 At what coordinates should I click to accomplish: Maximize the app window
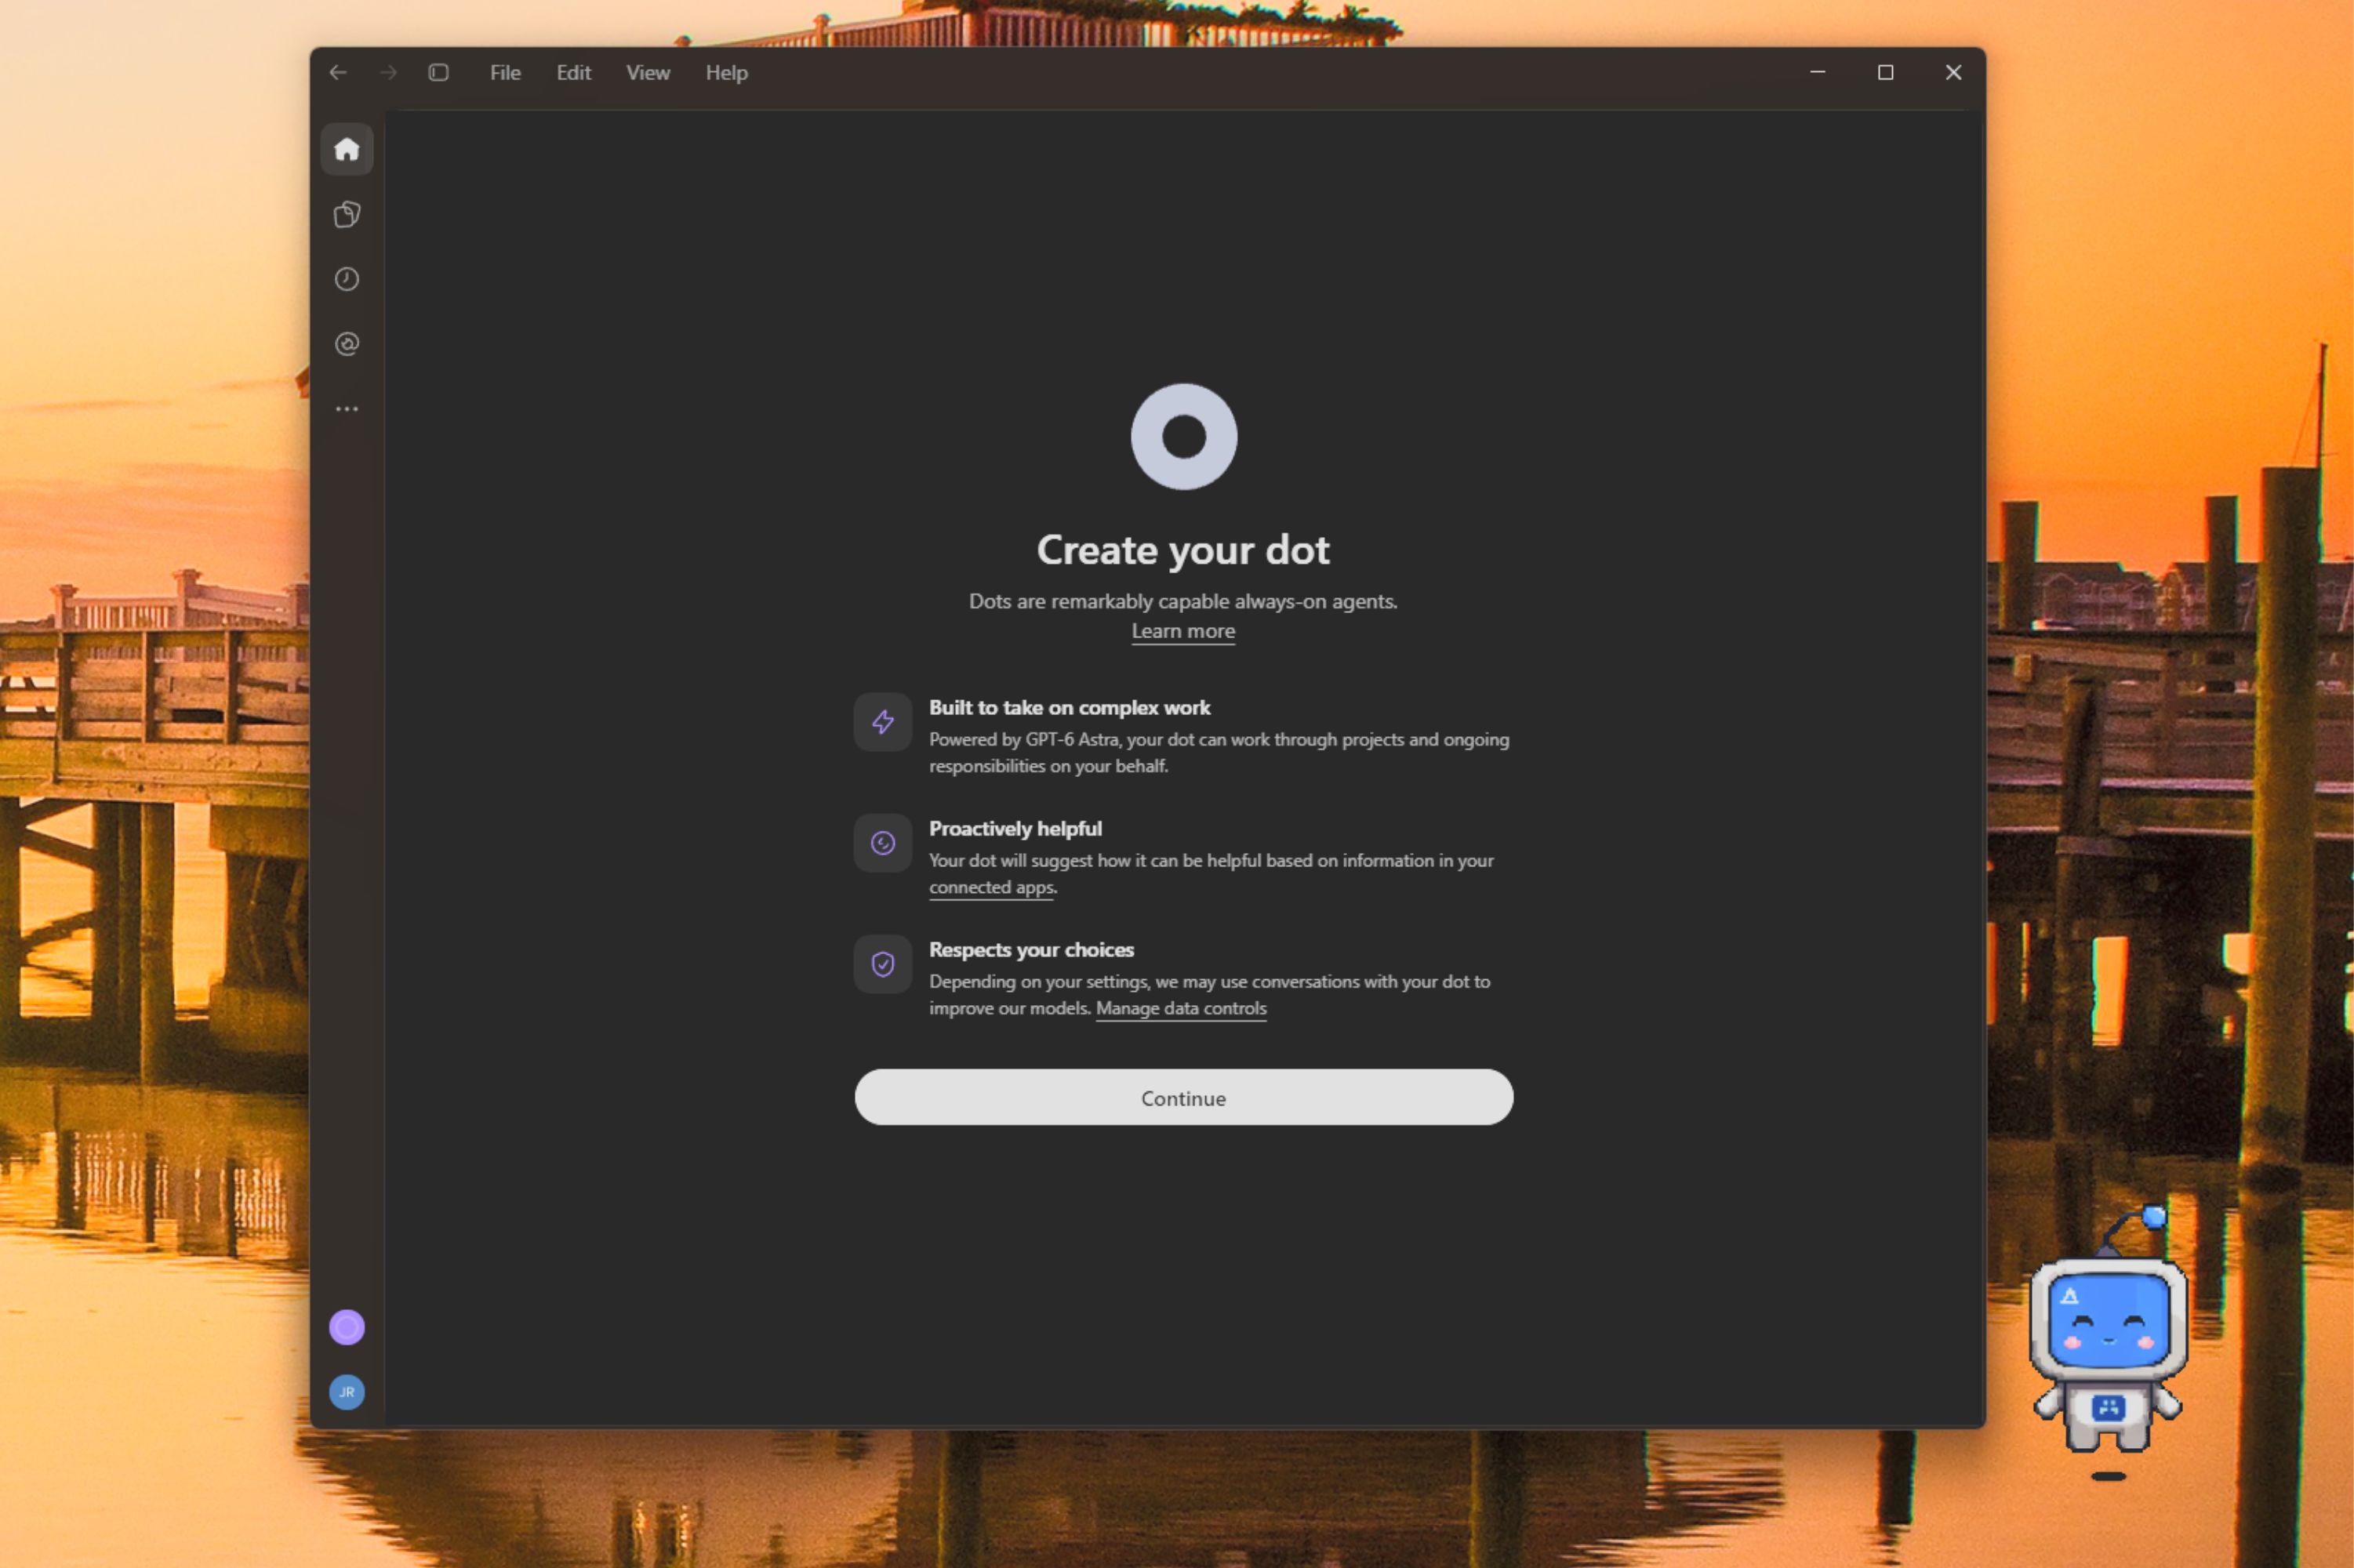[x=1885, y=72]
